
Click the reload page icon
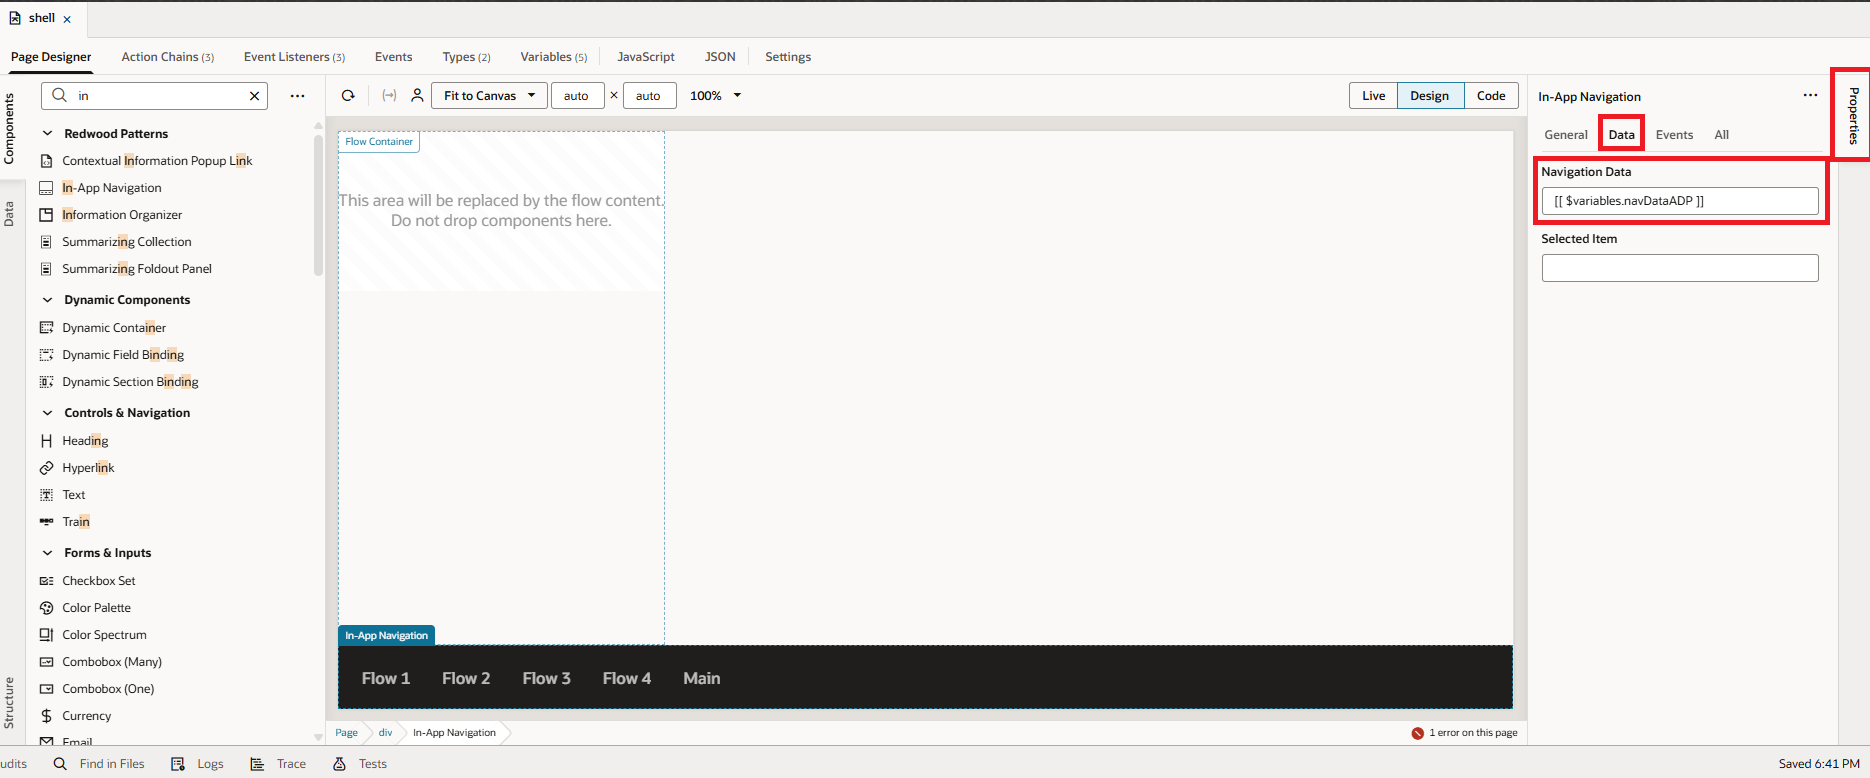(348, 96)
